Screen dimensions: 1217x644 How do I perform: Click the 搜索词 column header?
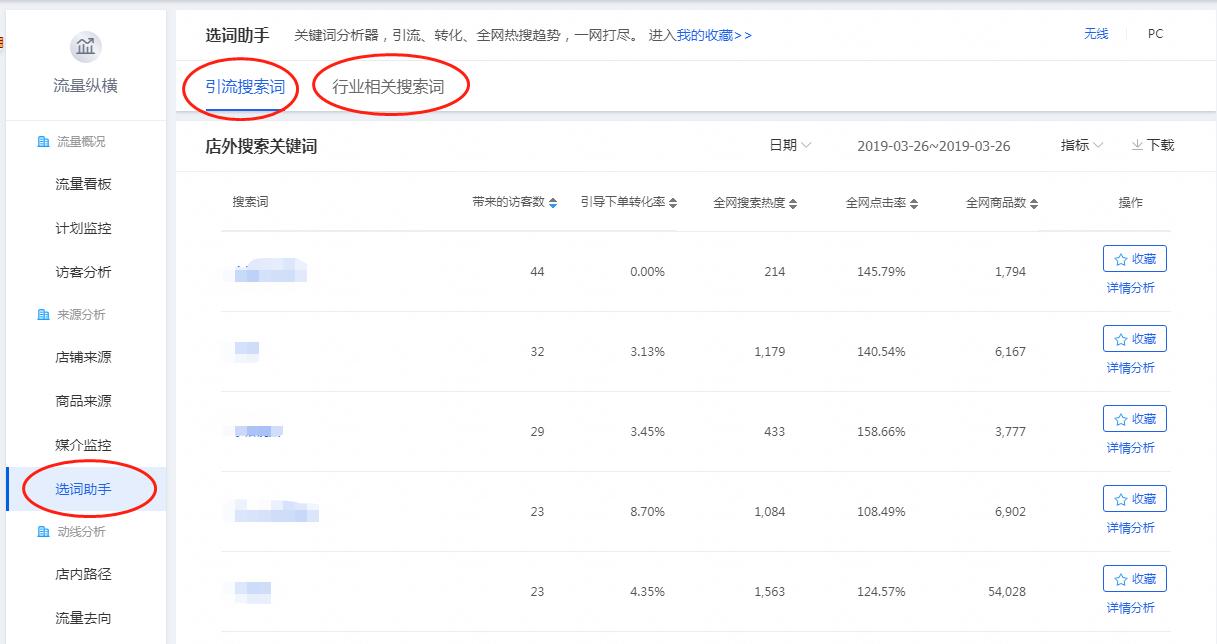[x=250, y=202]
